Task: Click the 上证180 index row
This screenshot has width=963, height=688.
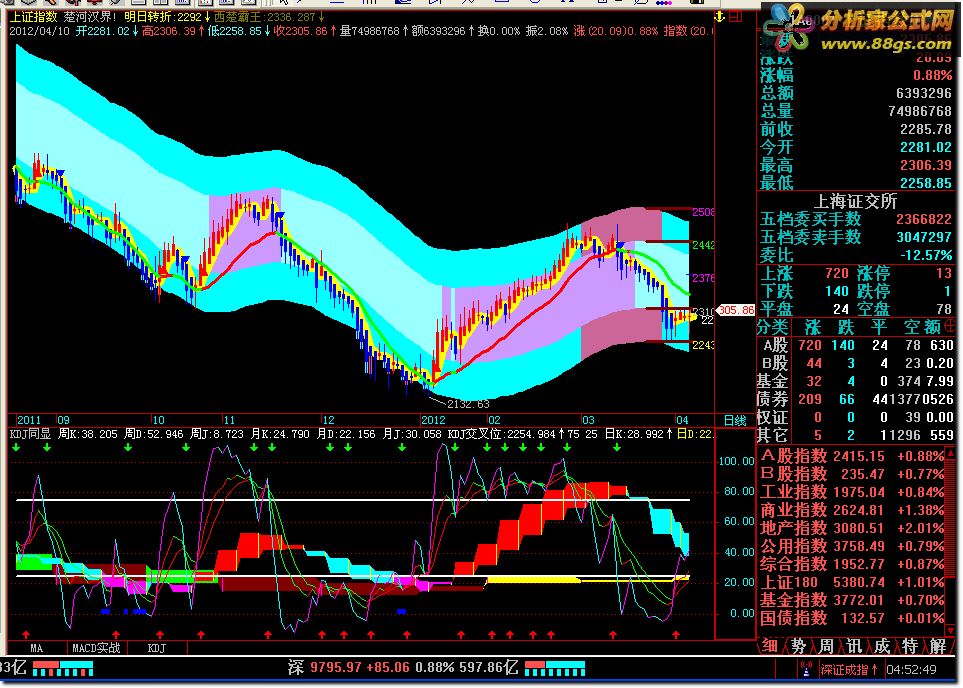Action: click(x=789, y=581)
